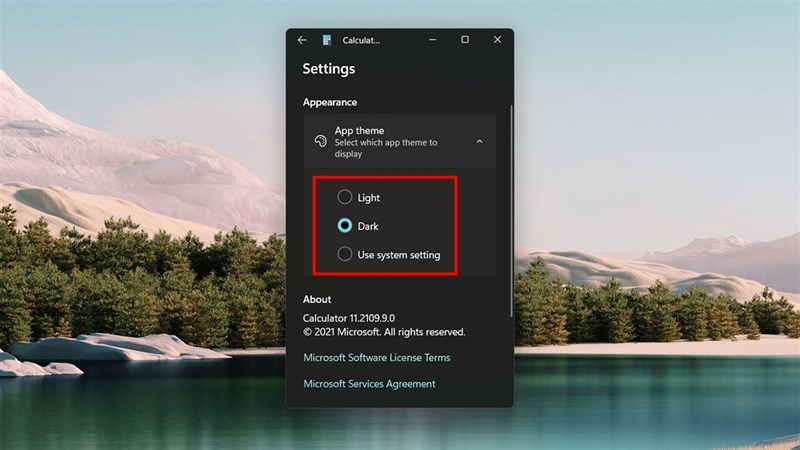The image size is (800, 450).
Task: Click the Settings window vertical scrollbar
Action: click(511, 211)
